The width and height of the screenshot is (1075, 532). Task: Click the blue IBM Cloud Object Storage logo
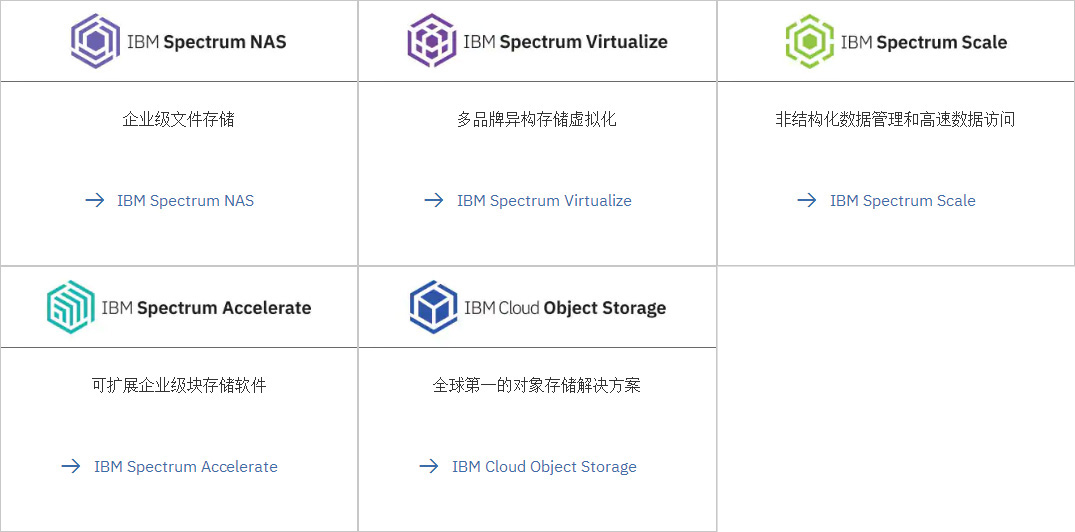click(x=433, y=307)
